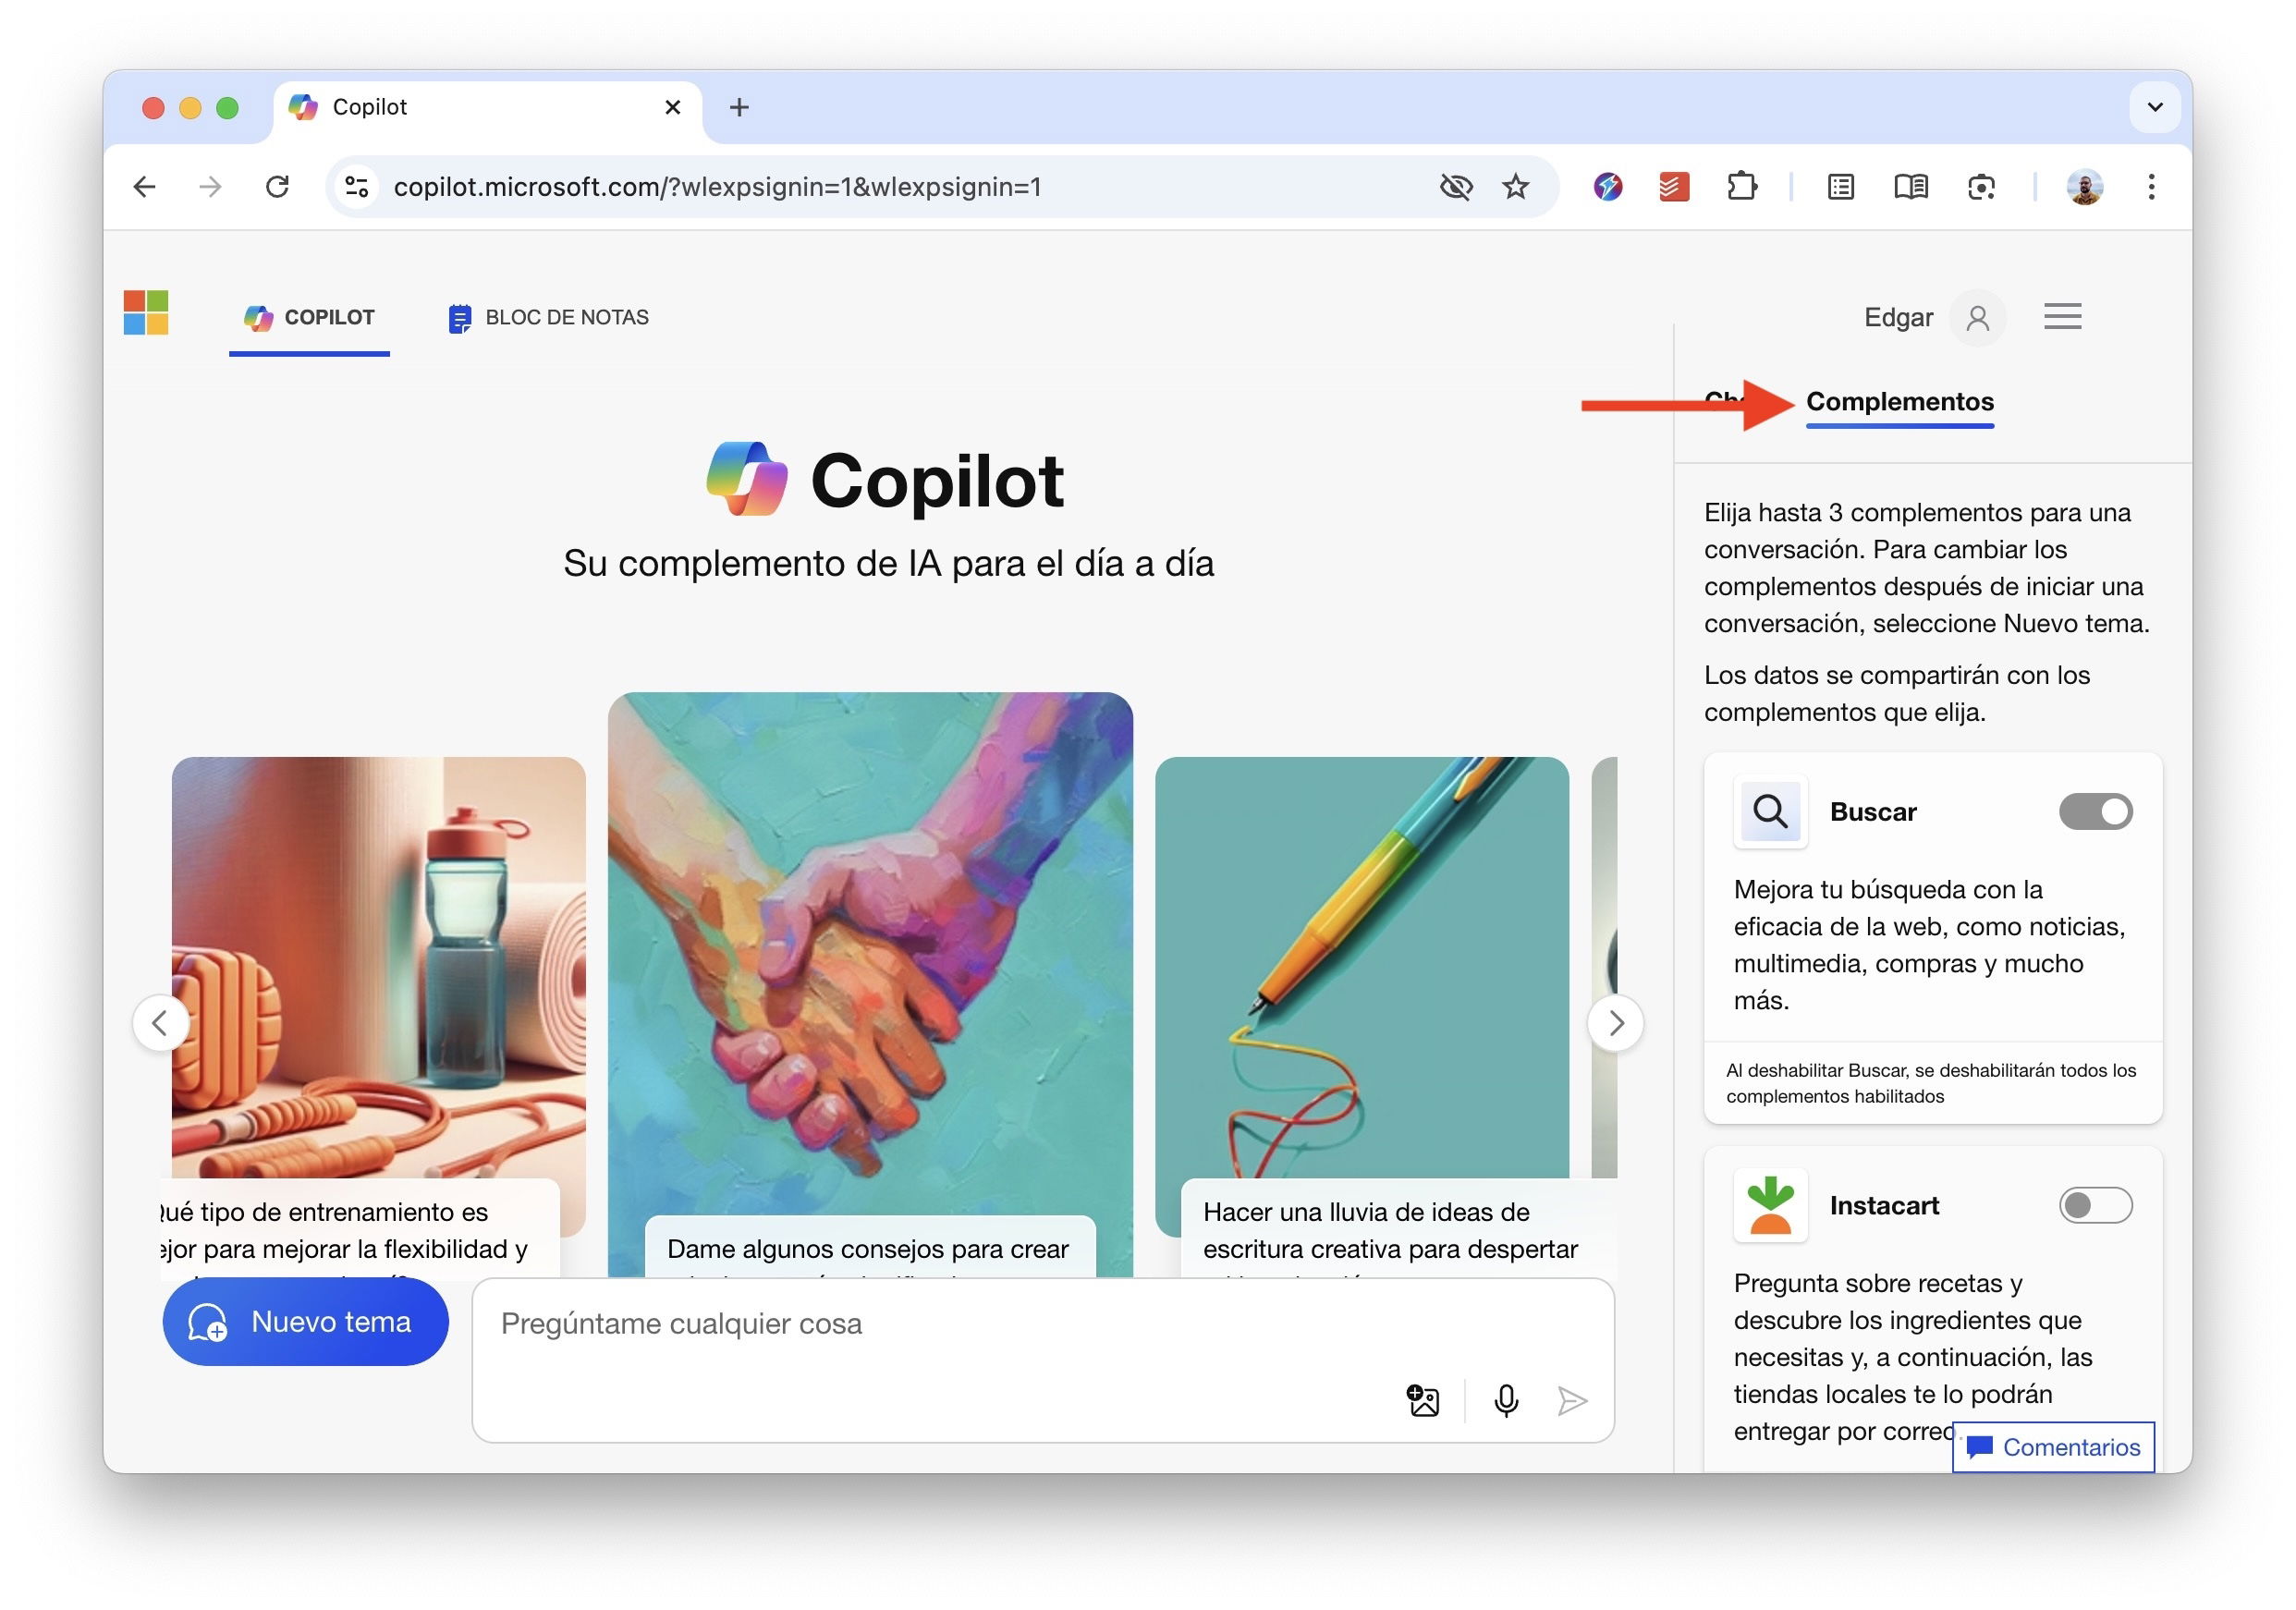
Task: Toggle reading mode book icon
Action: tap(1911, 187)
